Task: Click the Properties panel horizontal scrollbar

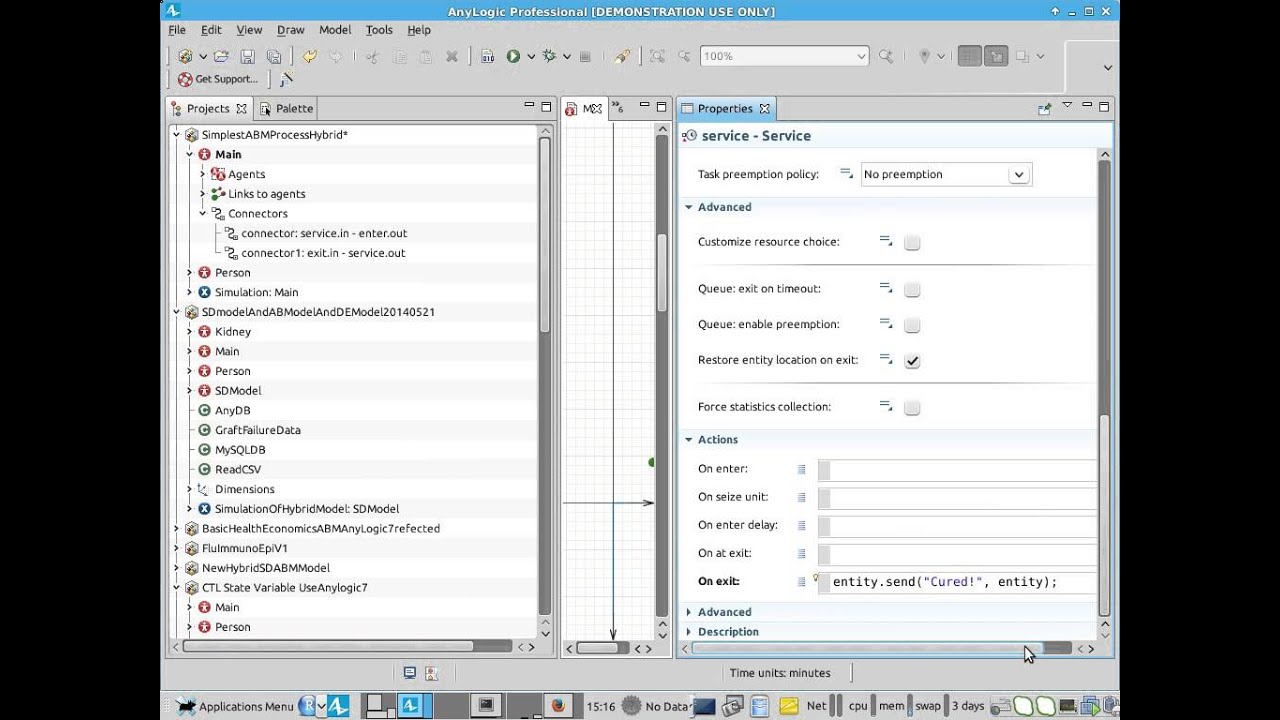Action: pyautogui.click(x=867, y=648)
